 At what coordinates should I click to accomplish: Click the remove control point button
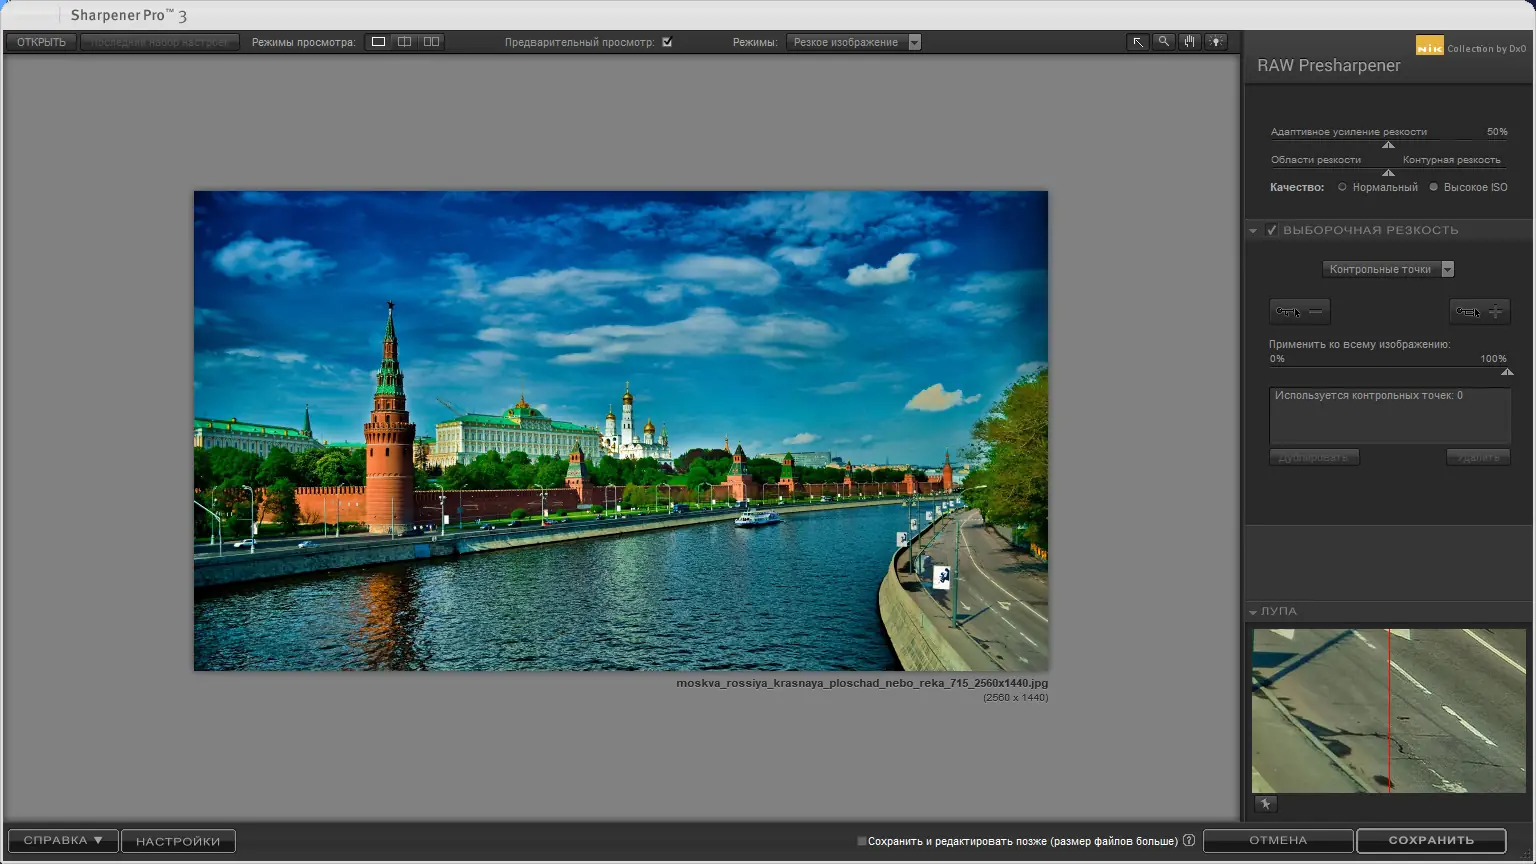coord(1299,312)
